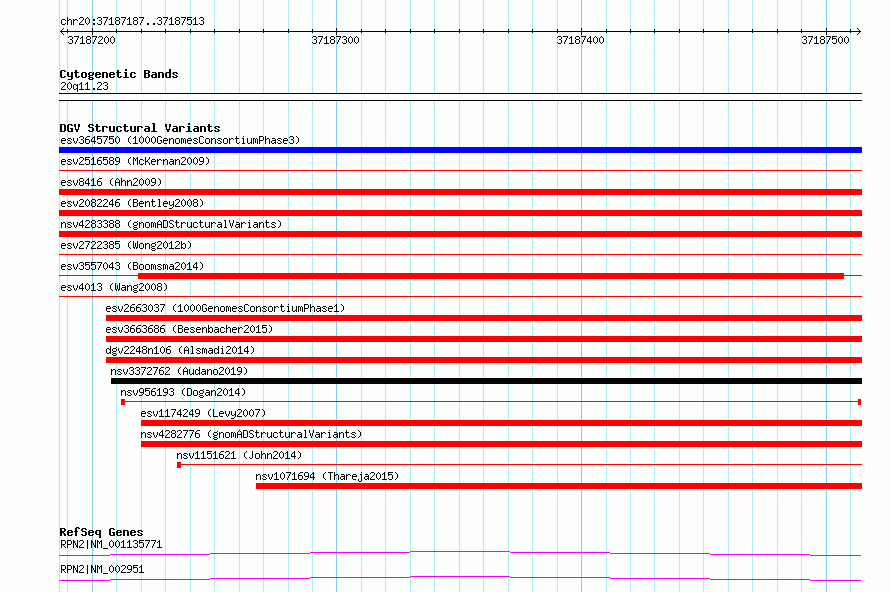The image size is (890, 592).
Task: Click the nsv4283388 (gnomADStructuralVariants) label
Action: pyautogui.click(x=171, y=224)
